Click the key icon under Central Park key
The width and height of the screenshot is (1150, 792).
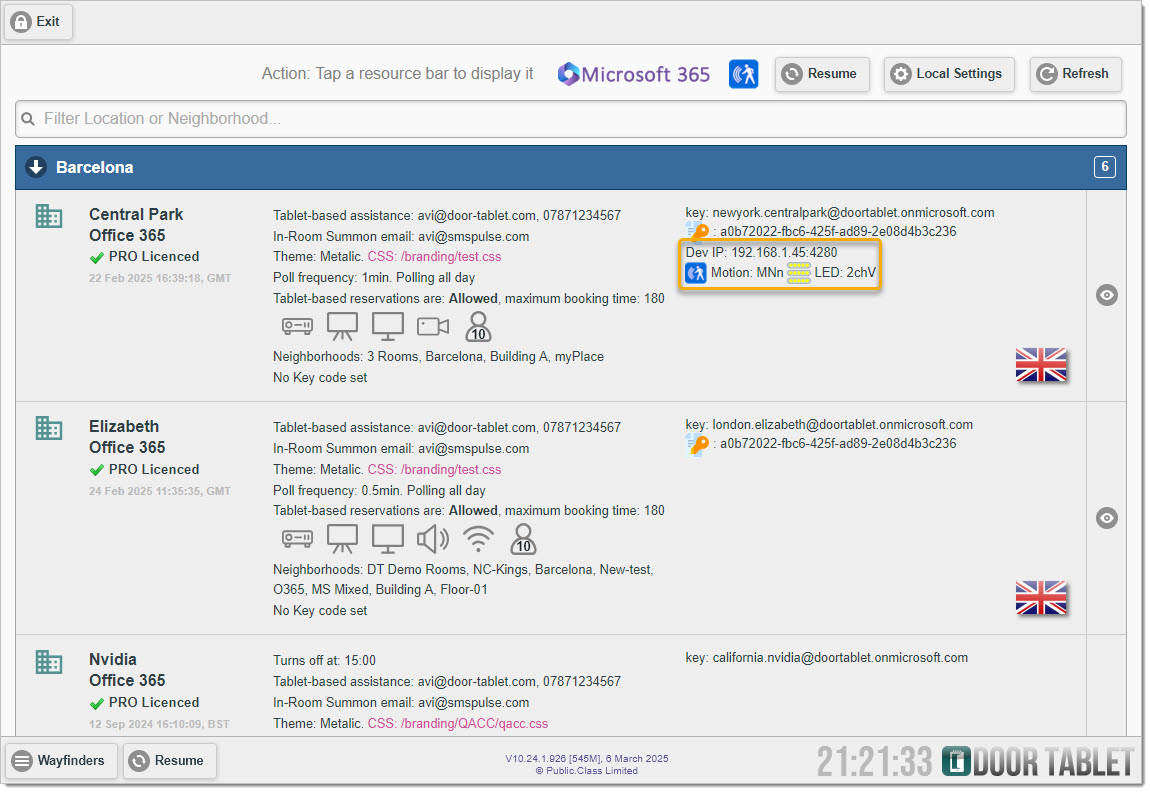[697, 232]
